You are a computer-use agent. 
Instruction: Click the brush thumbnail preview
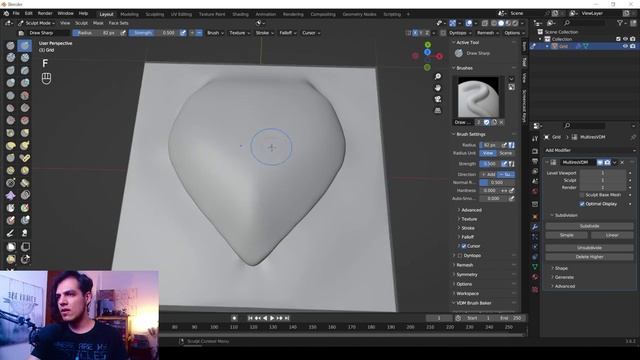(478, 97)
